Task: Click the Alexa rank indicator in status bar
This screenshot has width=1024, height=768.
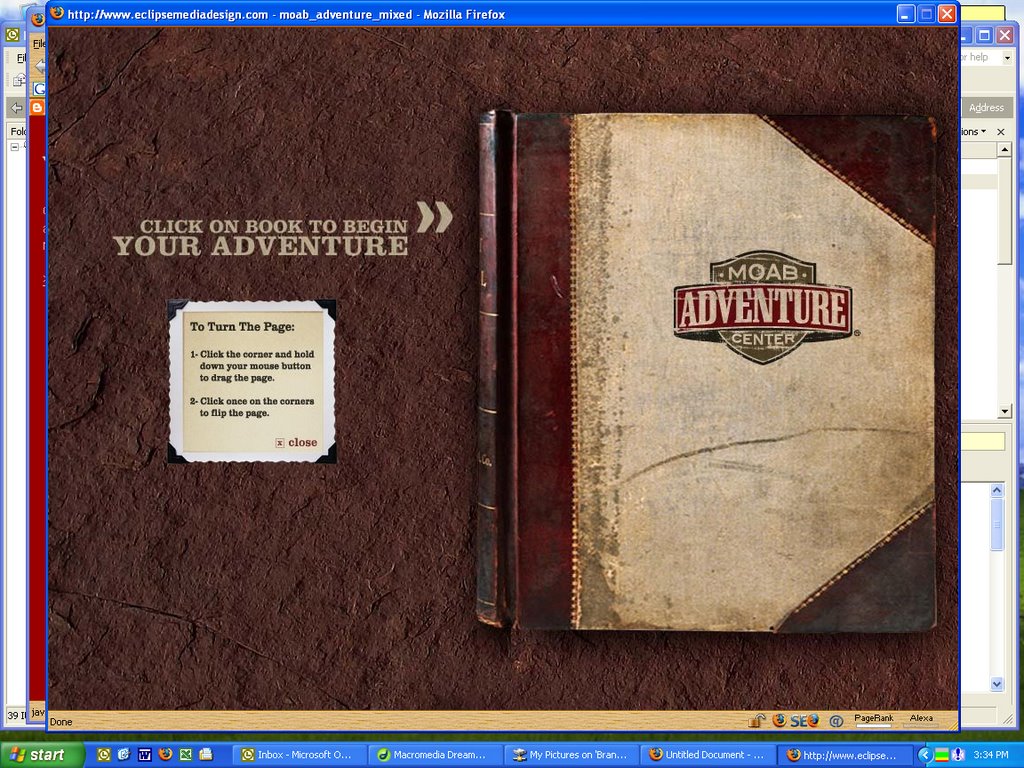Action: point(921,720)
